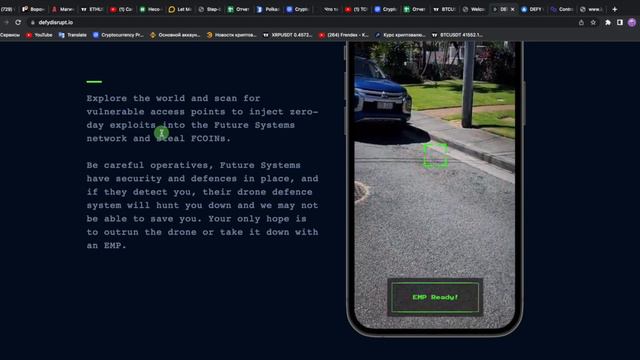The image size is (640, 360).
Task: Switch to the Welco tab
Action: [473, 9]
